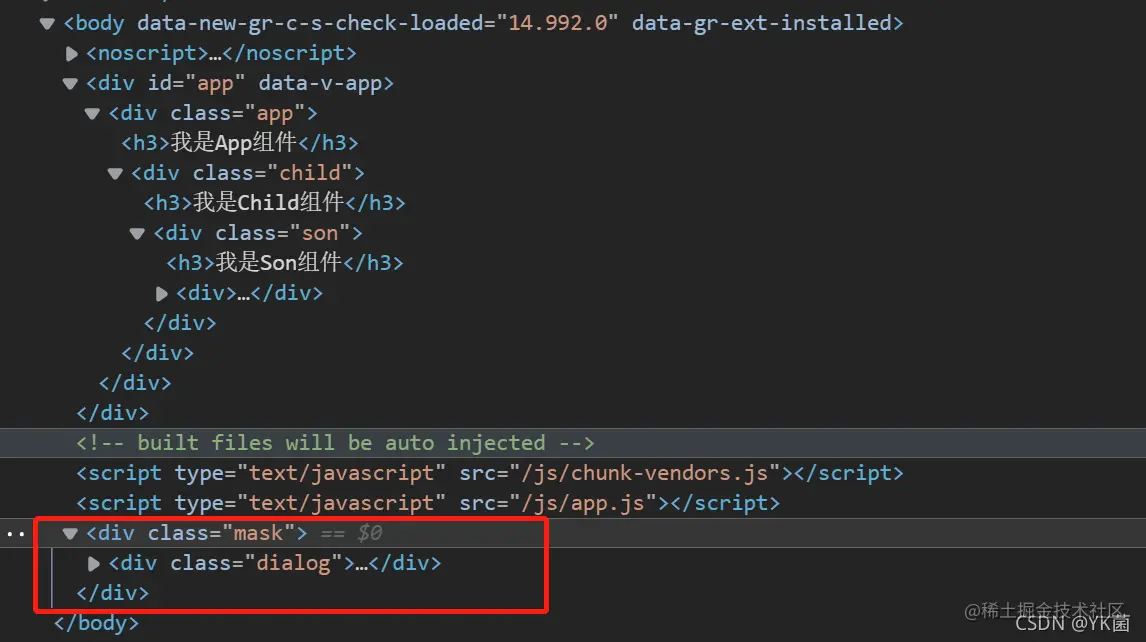Select the h3 '我是Son组件' line
Viewport: 1146px width, 642px height.
[x=285, y=263]
